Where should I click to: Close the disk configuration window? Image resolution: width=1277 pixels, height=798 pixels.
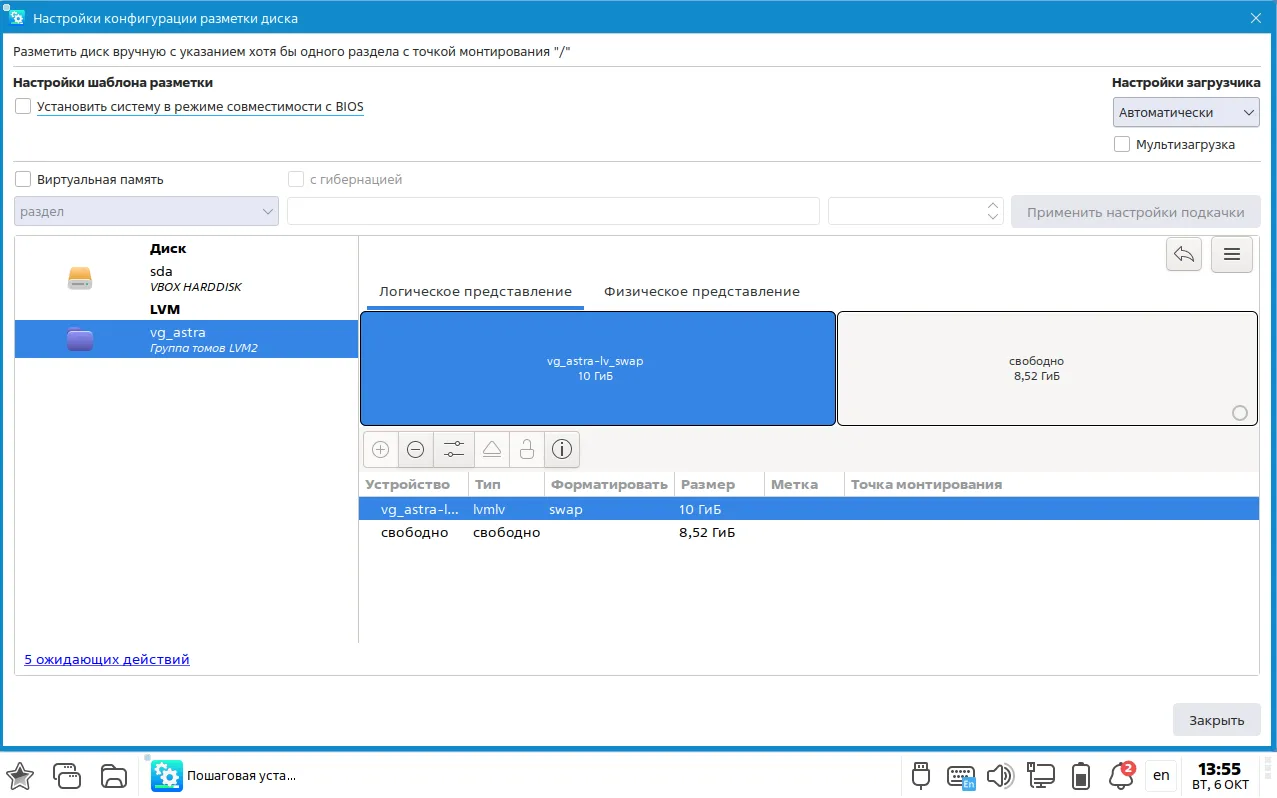pos(1256,18)
